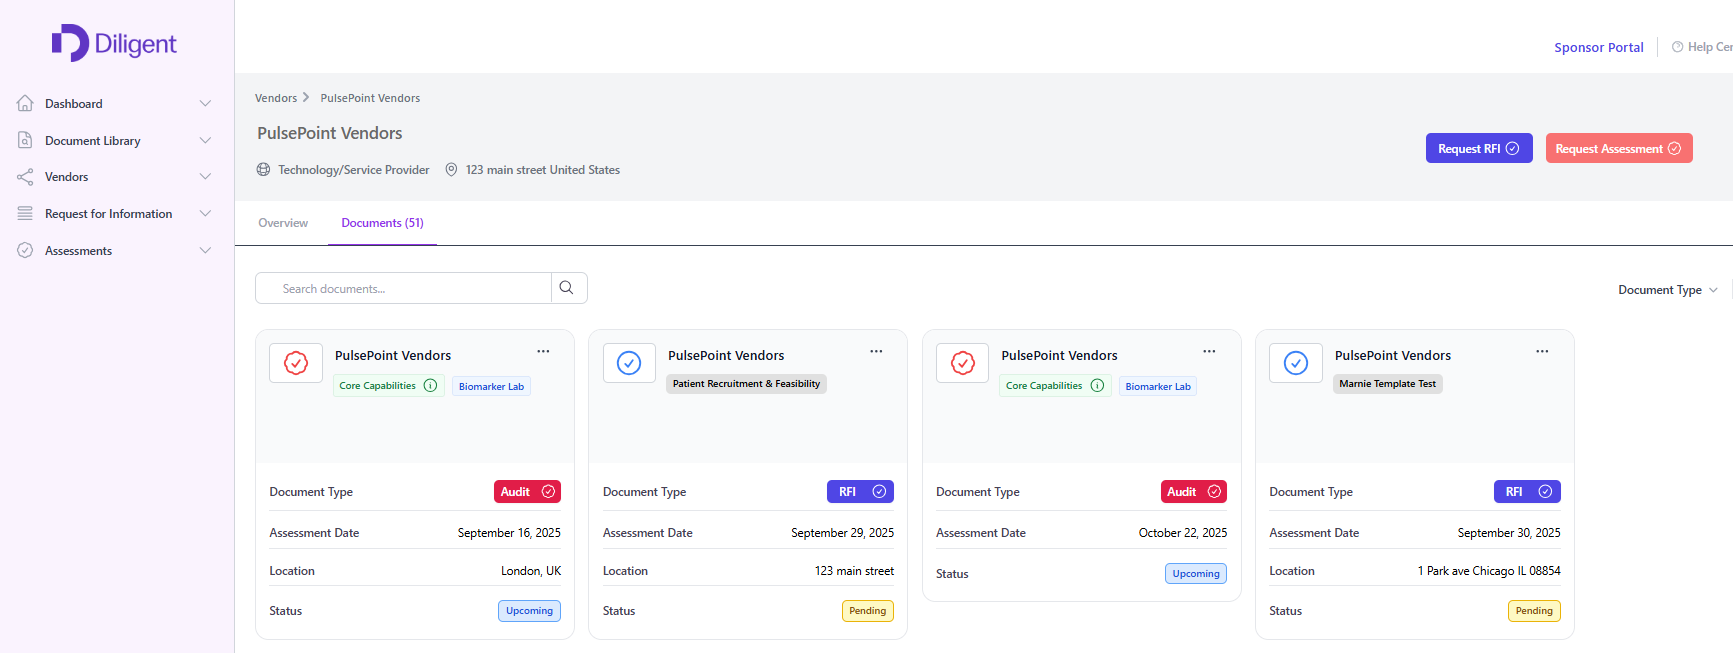Click the Diligent logo
1733x653 pixels.
coord(114,43)
